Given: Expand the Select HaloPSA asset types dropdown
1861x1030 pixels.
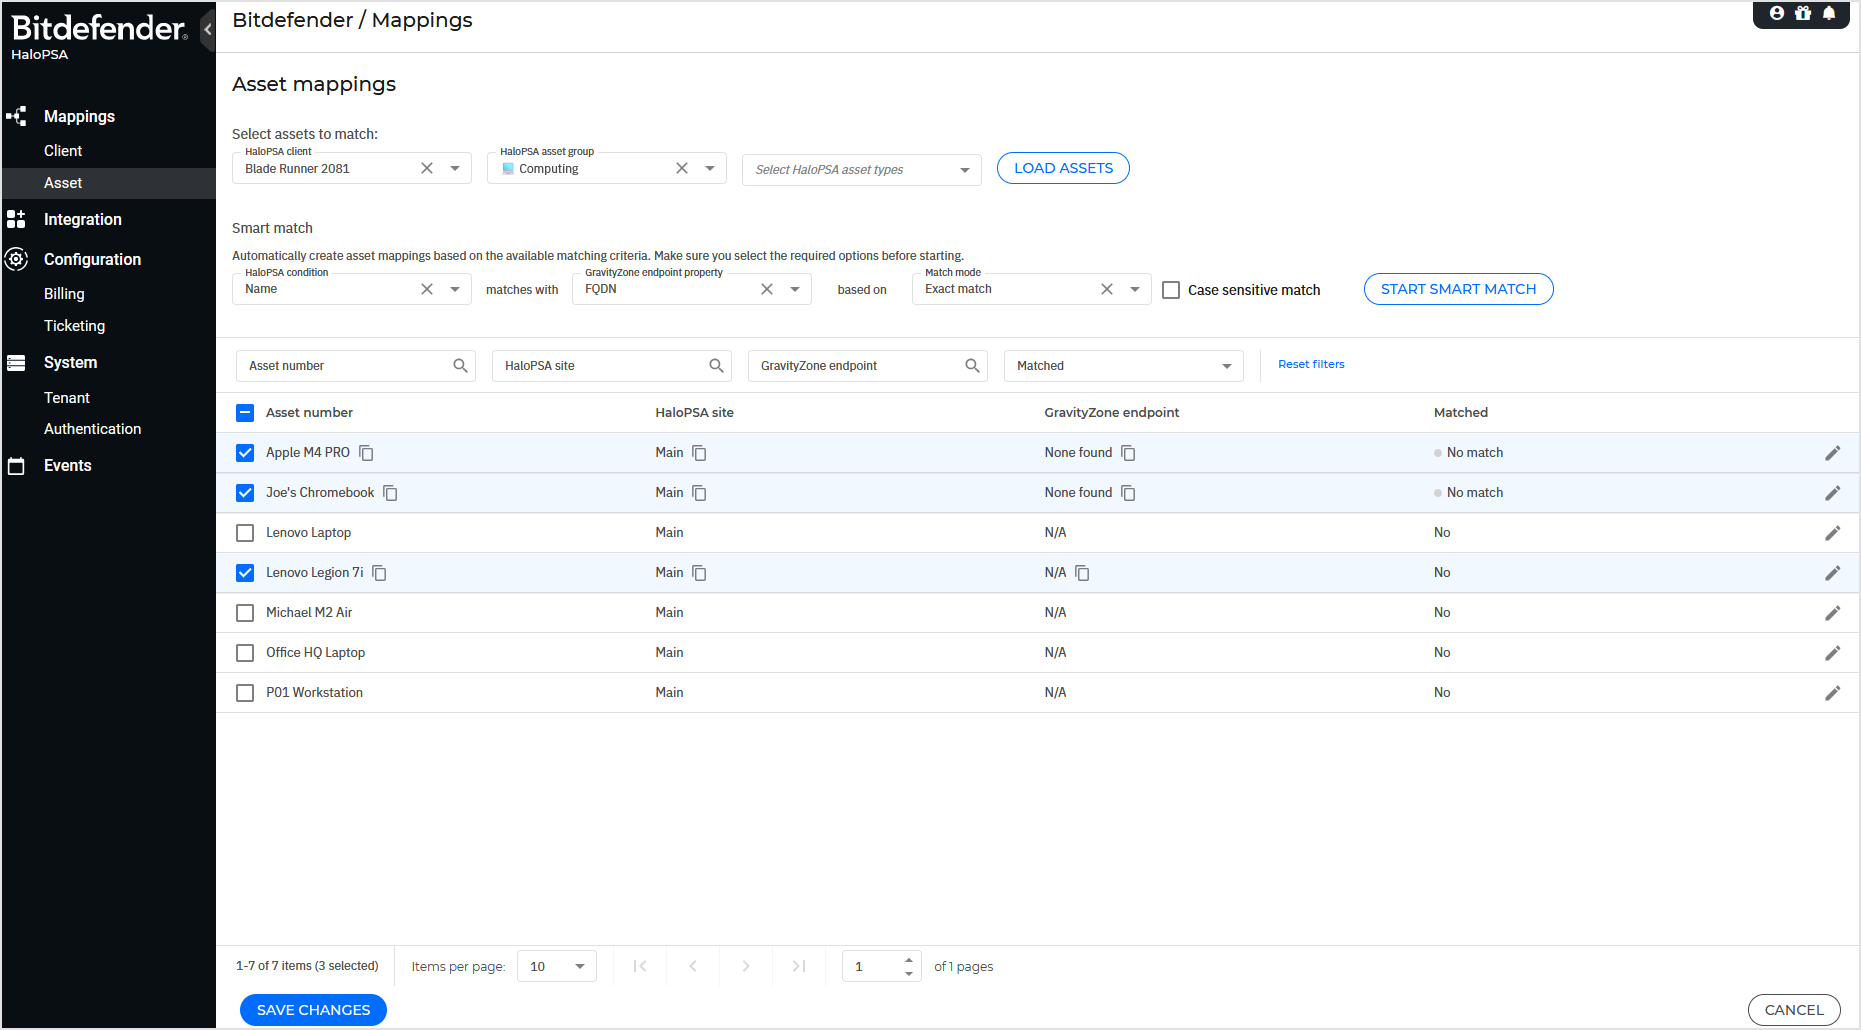Looking at the screenshot, I should (963, 169).
